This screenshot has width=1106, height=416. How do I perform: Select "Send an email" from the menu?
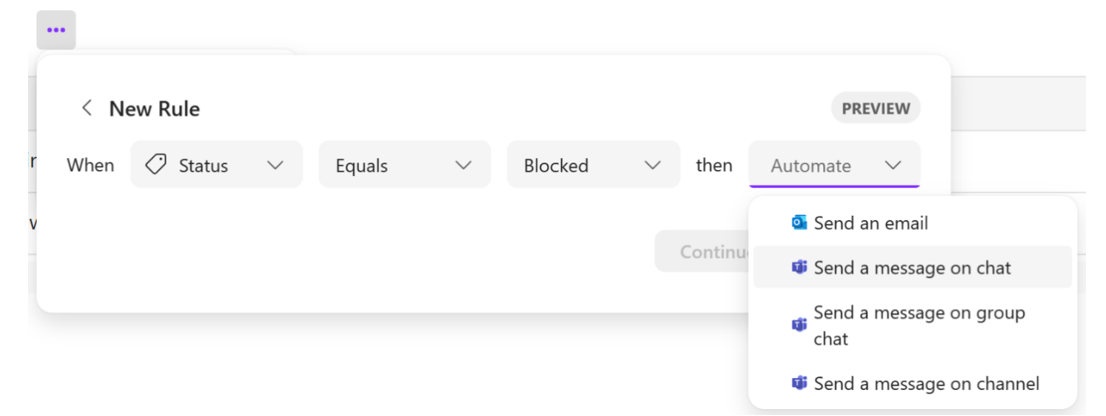point(870,223)
